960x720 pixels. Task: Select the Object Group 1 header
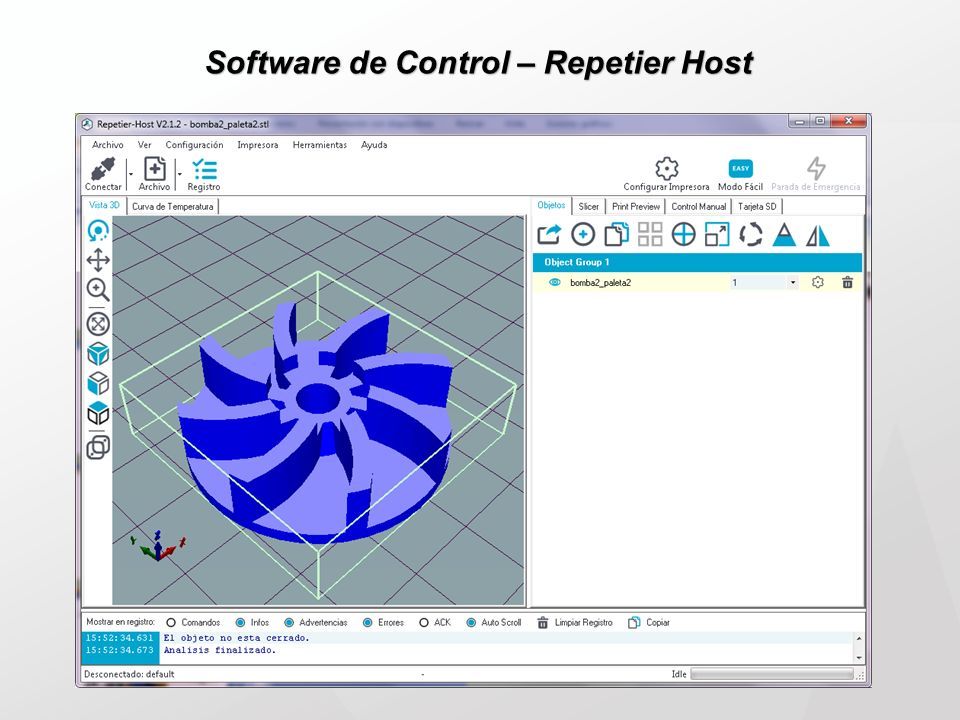pyautogui.click(x=697, y=262)
